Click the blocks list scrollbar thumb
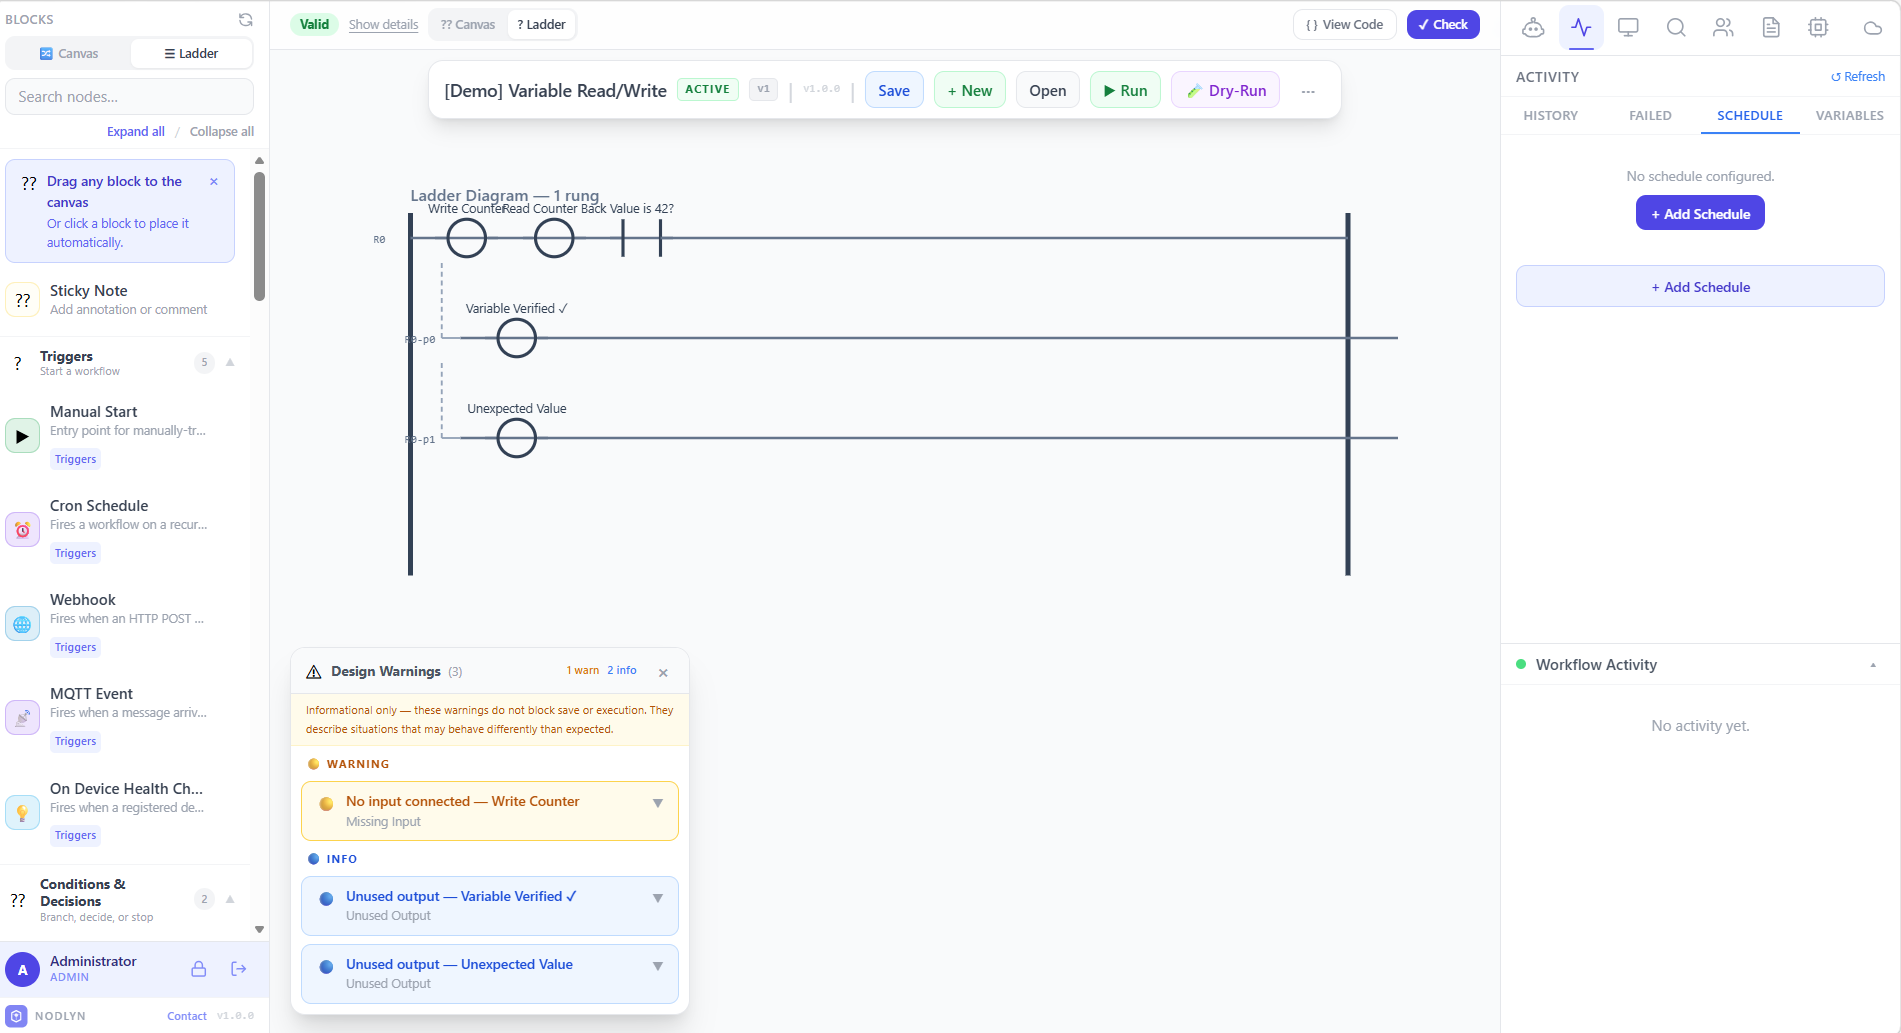Screen dimensions: 1901x1033 (260, 236)
